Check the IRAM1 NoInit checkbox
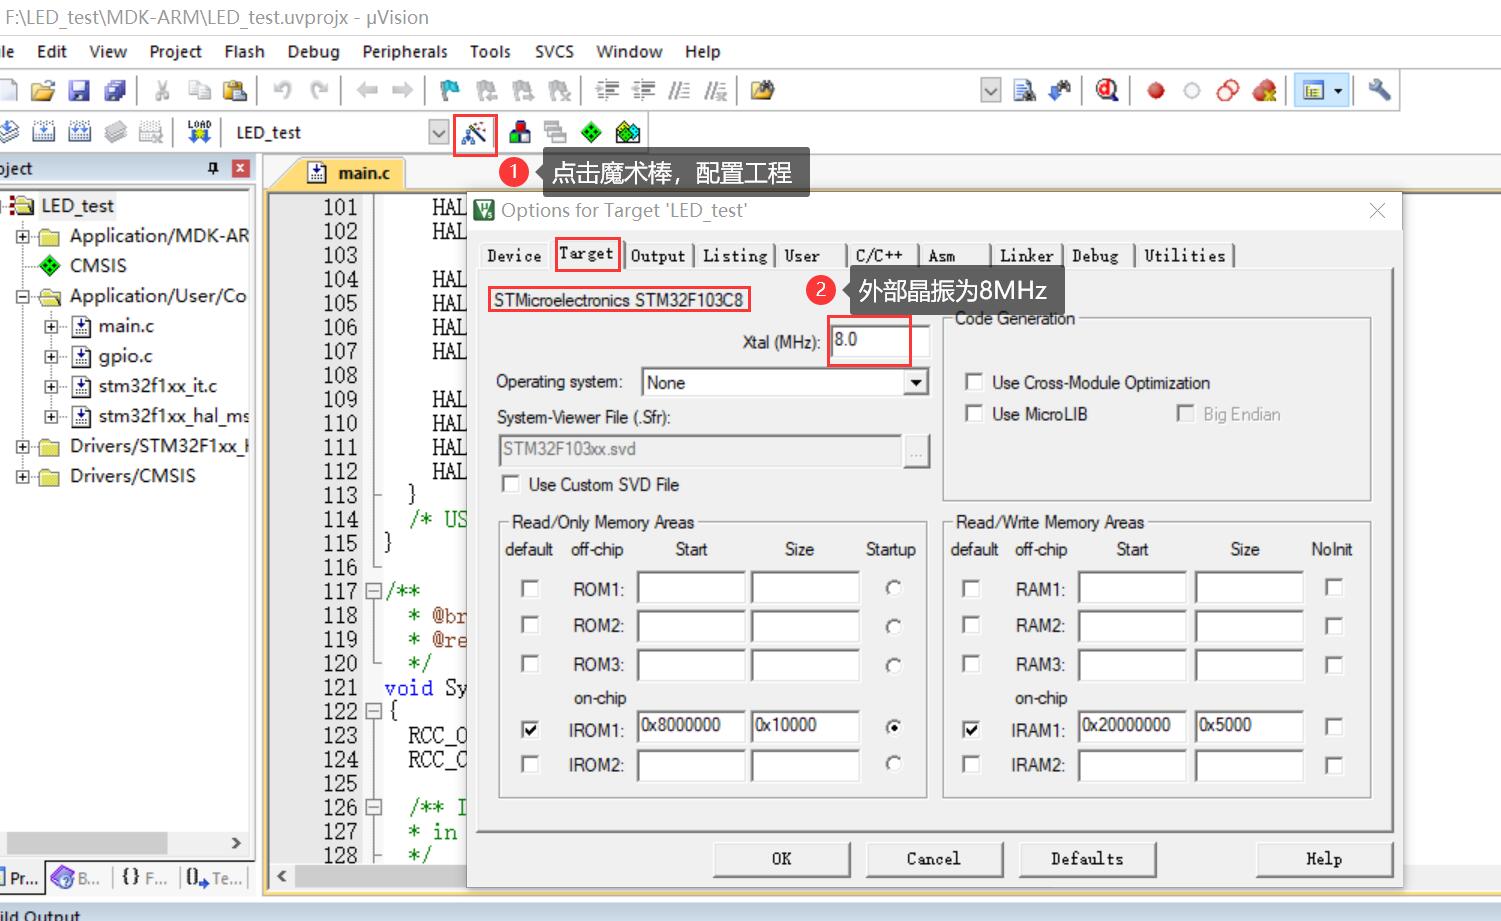This screenshot has width=1501, height=921. pos(1333,727)
